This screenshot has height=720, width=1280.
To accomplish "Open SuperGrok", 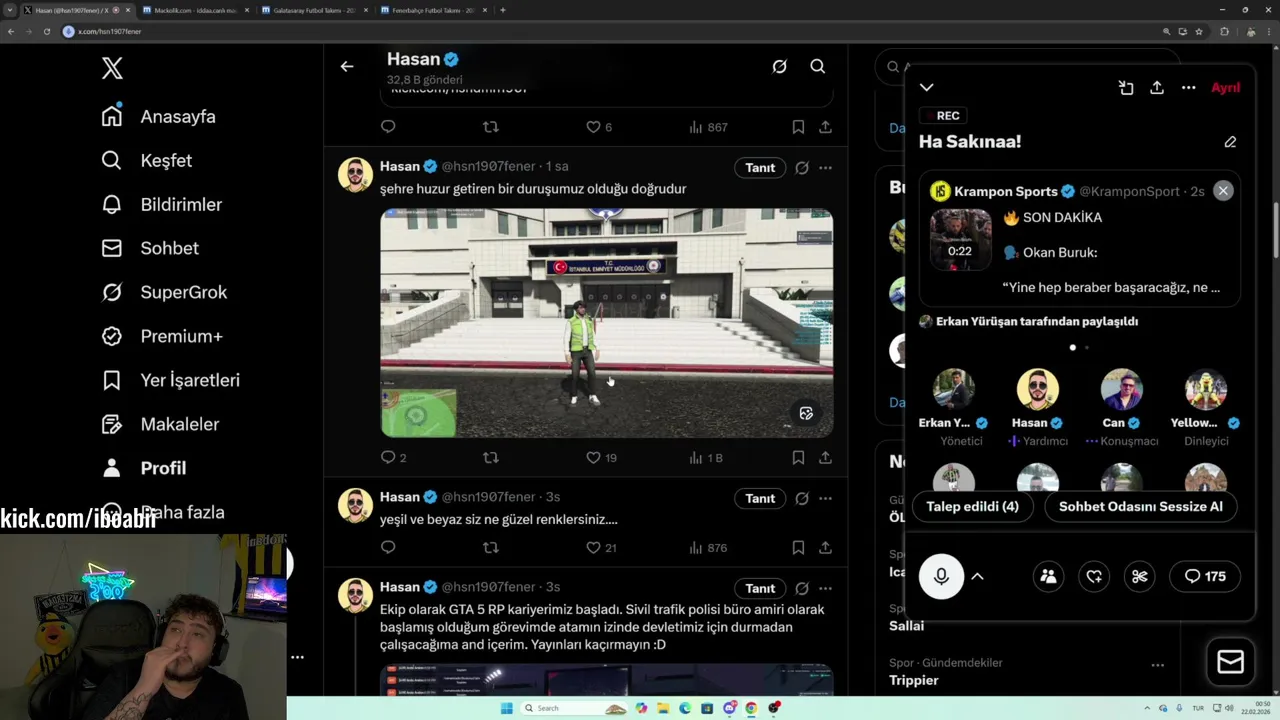I will coord(165,292).
